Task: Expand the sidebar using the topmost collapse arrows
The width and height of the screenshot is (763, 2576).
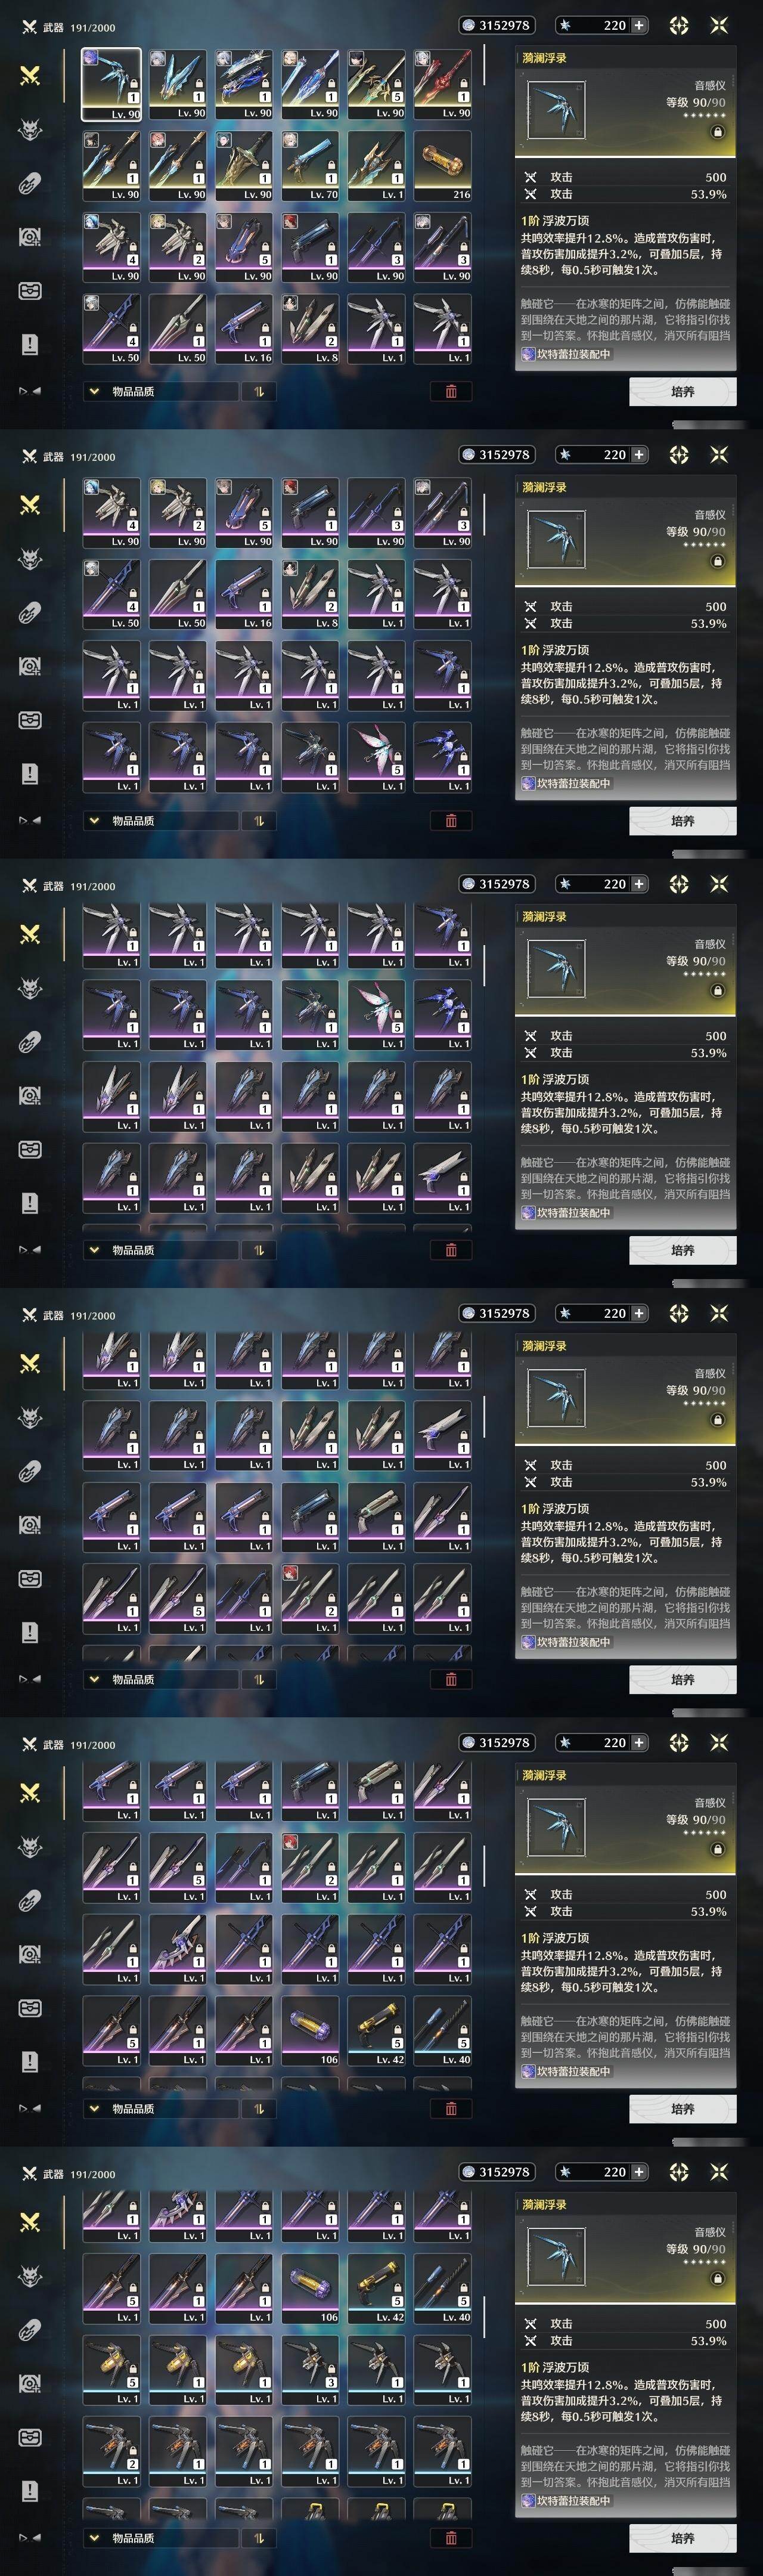Action: 30,391
